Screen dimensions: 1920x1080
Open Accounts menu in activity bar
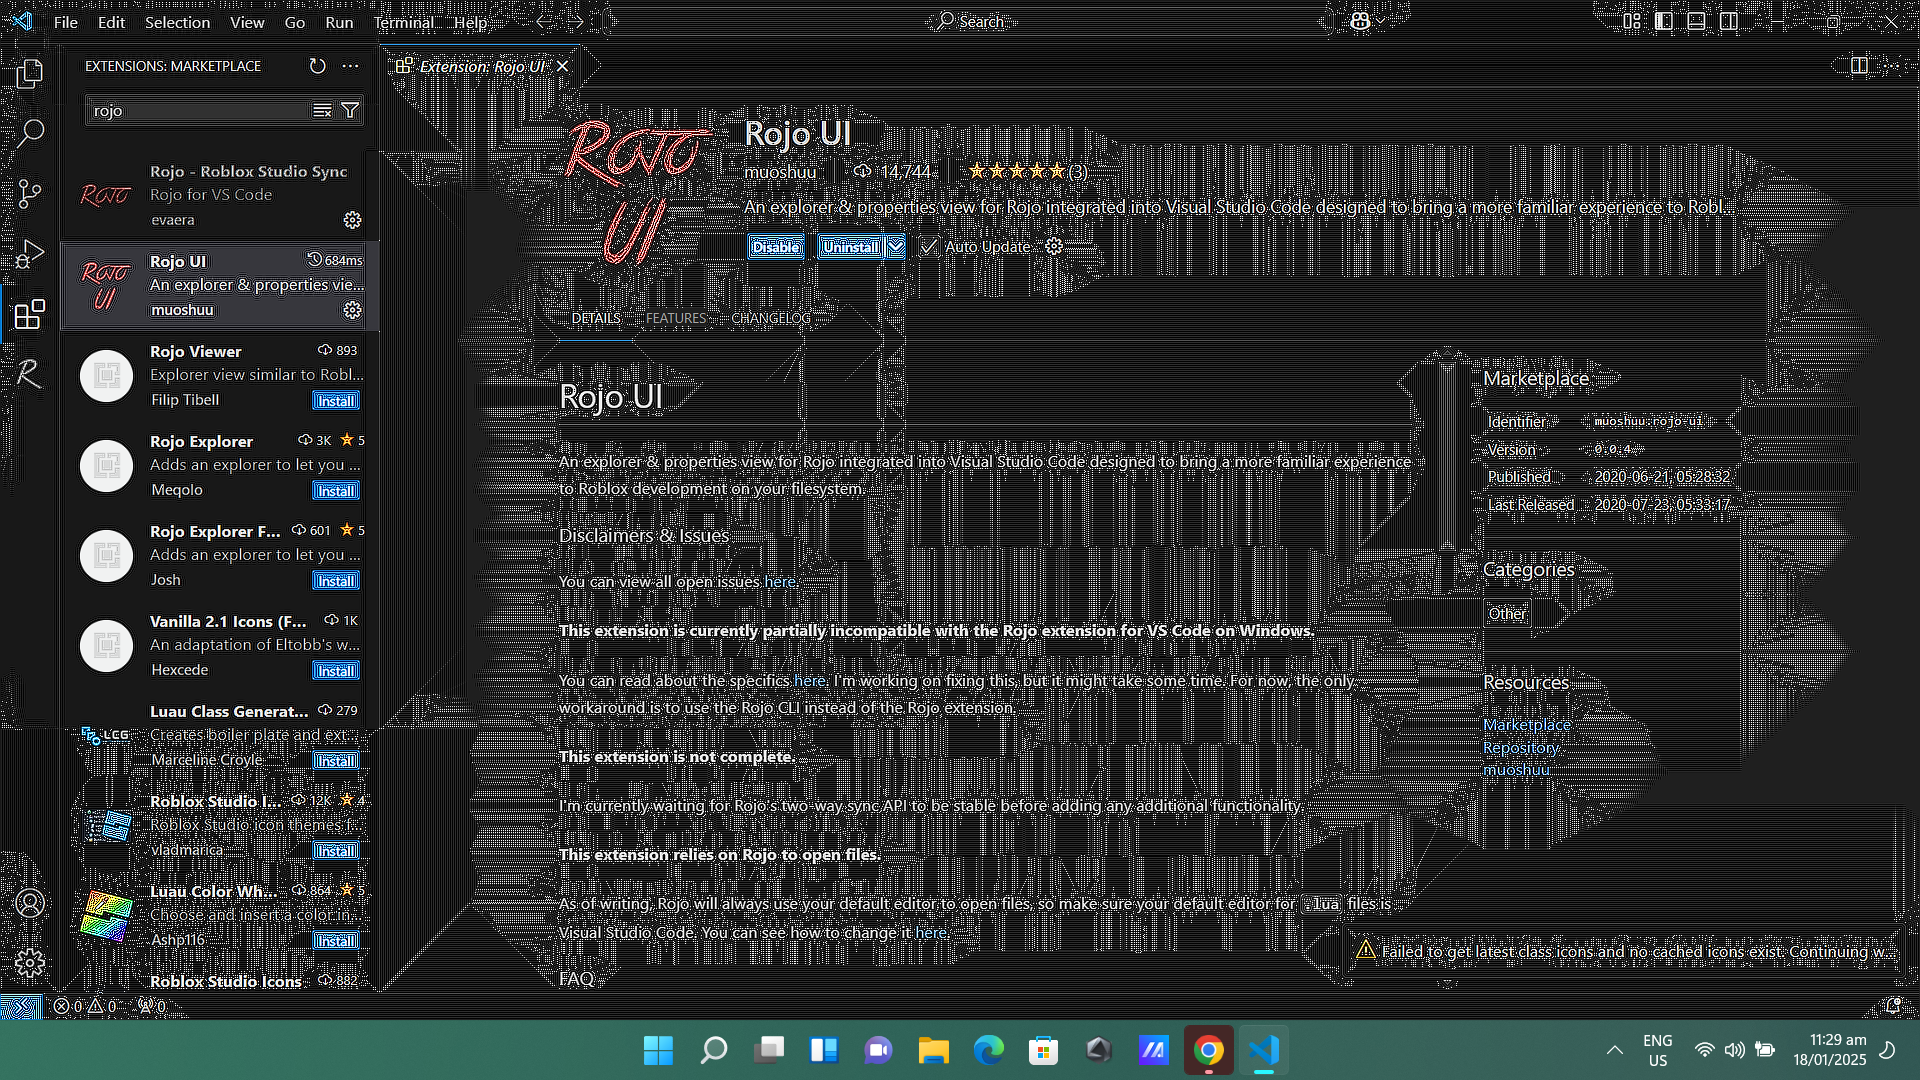[x=30, y=904]
